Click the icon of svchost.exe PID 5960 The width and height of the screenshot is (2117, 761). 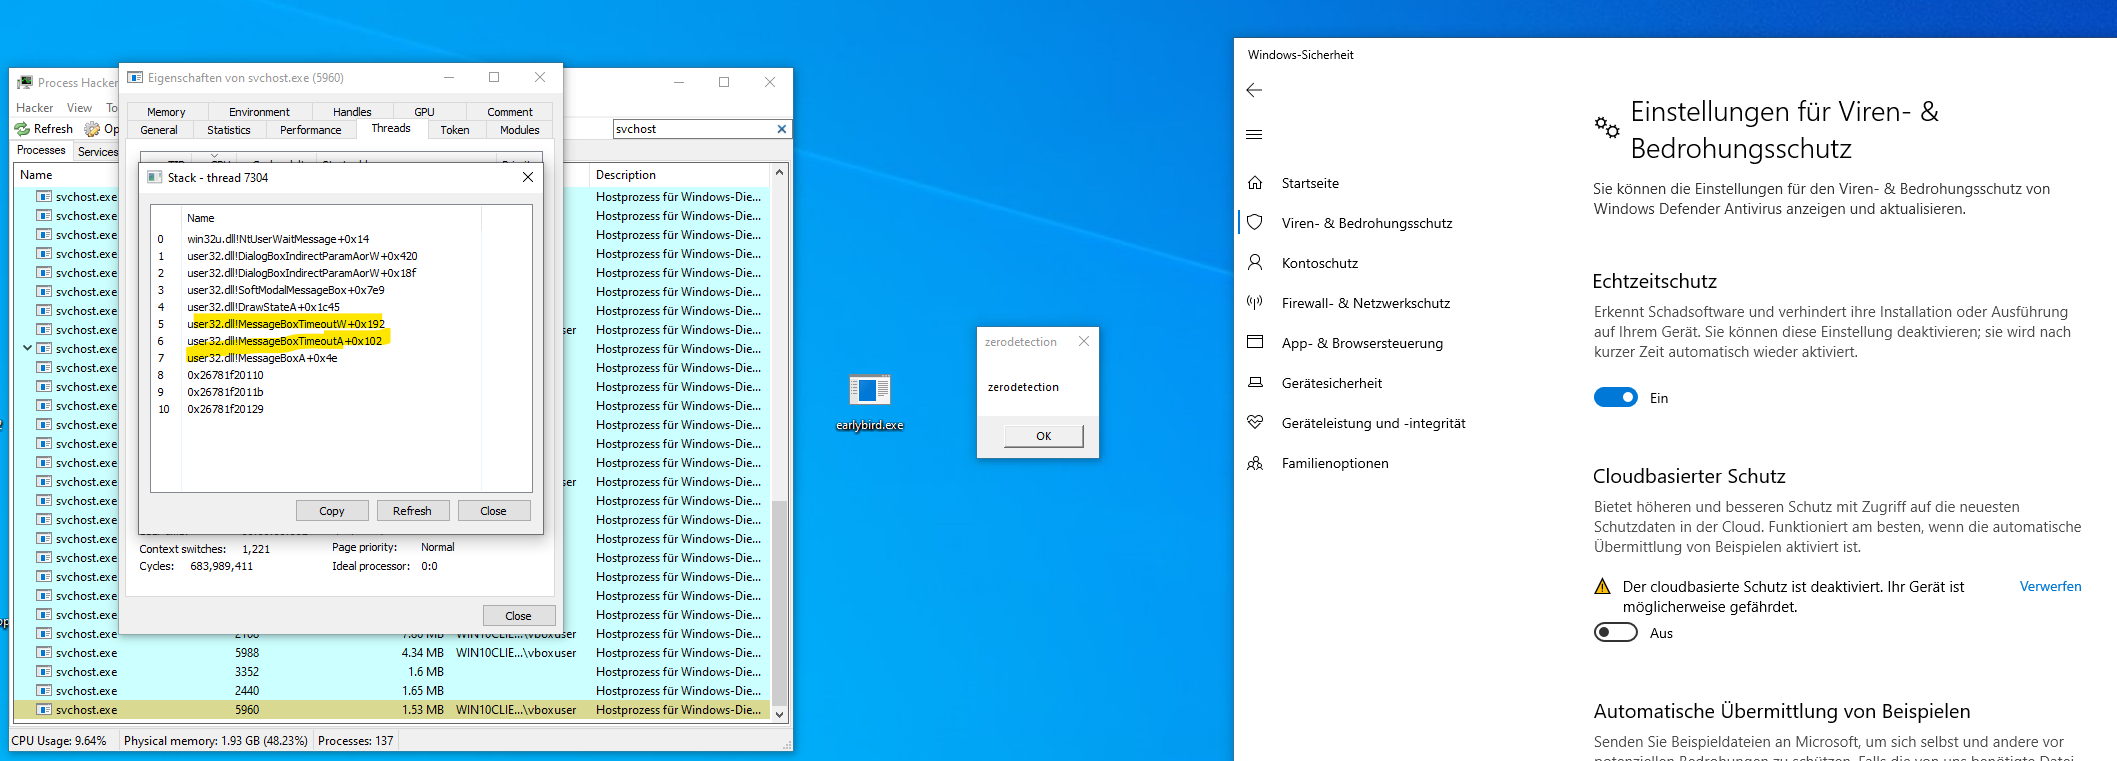coord(44,710)
